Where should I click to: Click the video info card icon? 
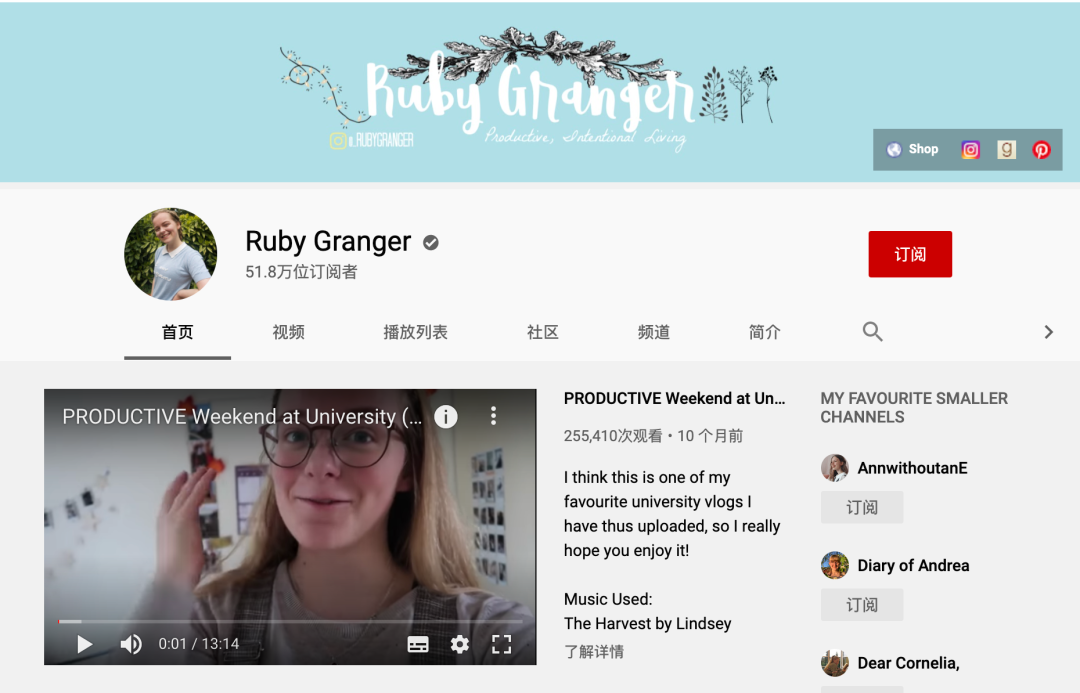446,417
